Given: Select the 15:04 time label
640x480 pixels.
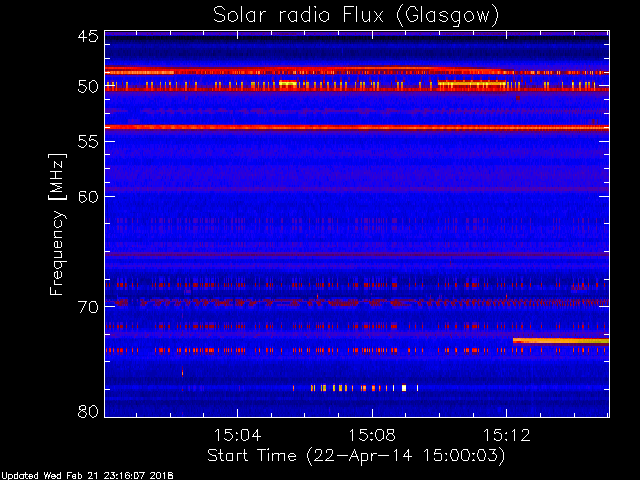Looking at the screenshot, I should pyautogui.click(x=237, y=435).
